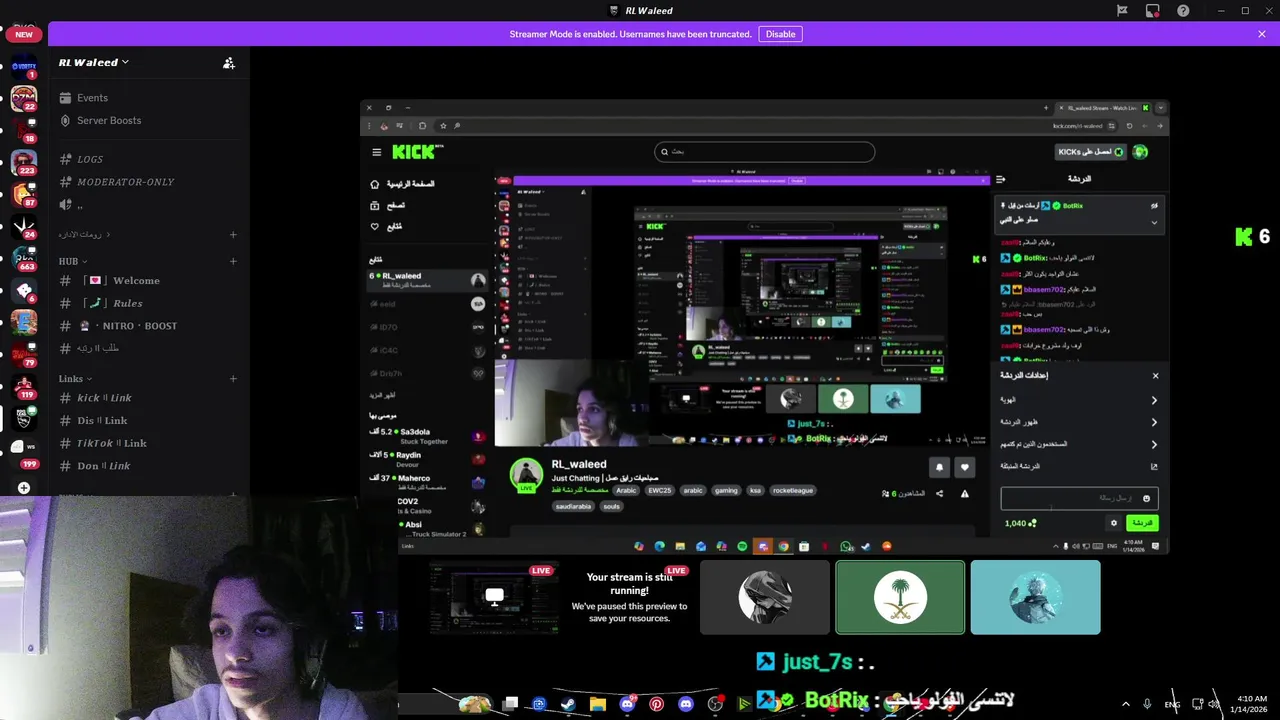This screenshot has height=720, width=1280.
Task: Collapse the Kick chat panel arrow icon
Action: coord(1000,179)
